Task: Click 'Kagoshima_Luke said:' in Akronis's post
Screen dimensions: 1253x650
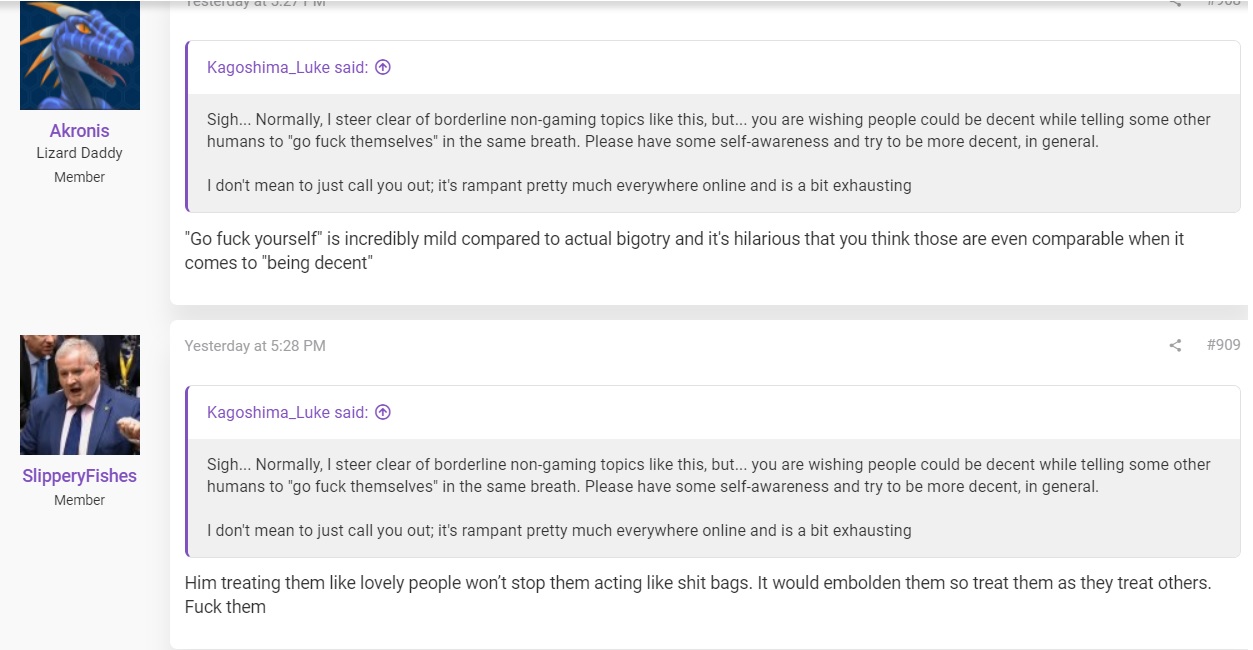Action: [x=287, y=67]
